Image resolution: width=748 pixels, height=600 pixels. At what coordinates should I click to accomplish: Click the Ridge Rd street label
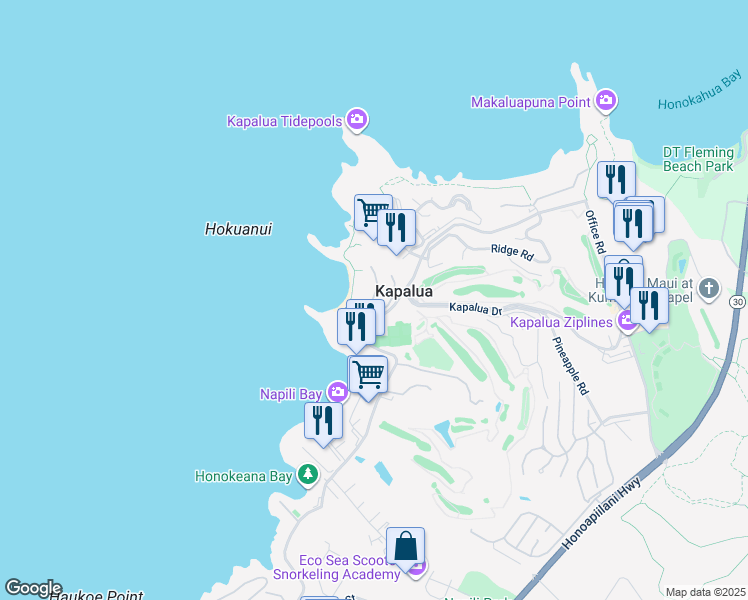(512, 252)
